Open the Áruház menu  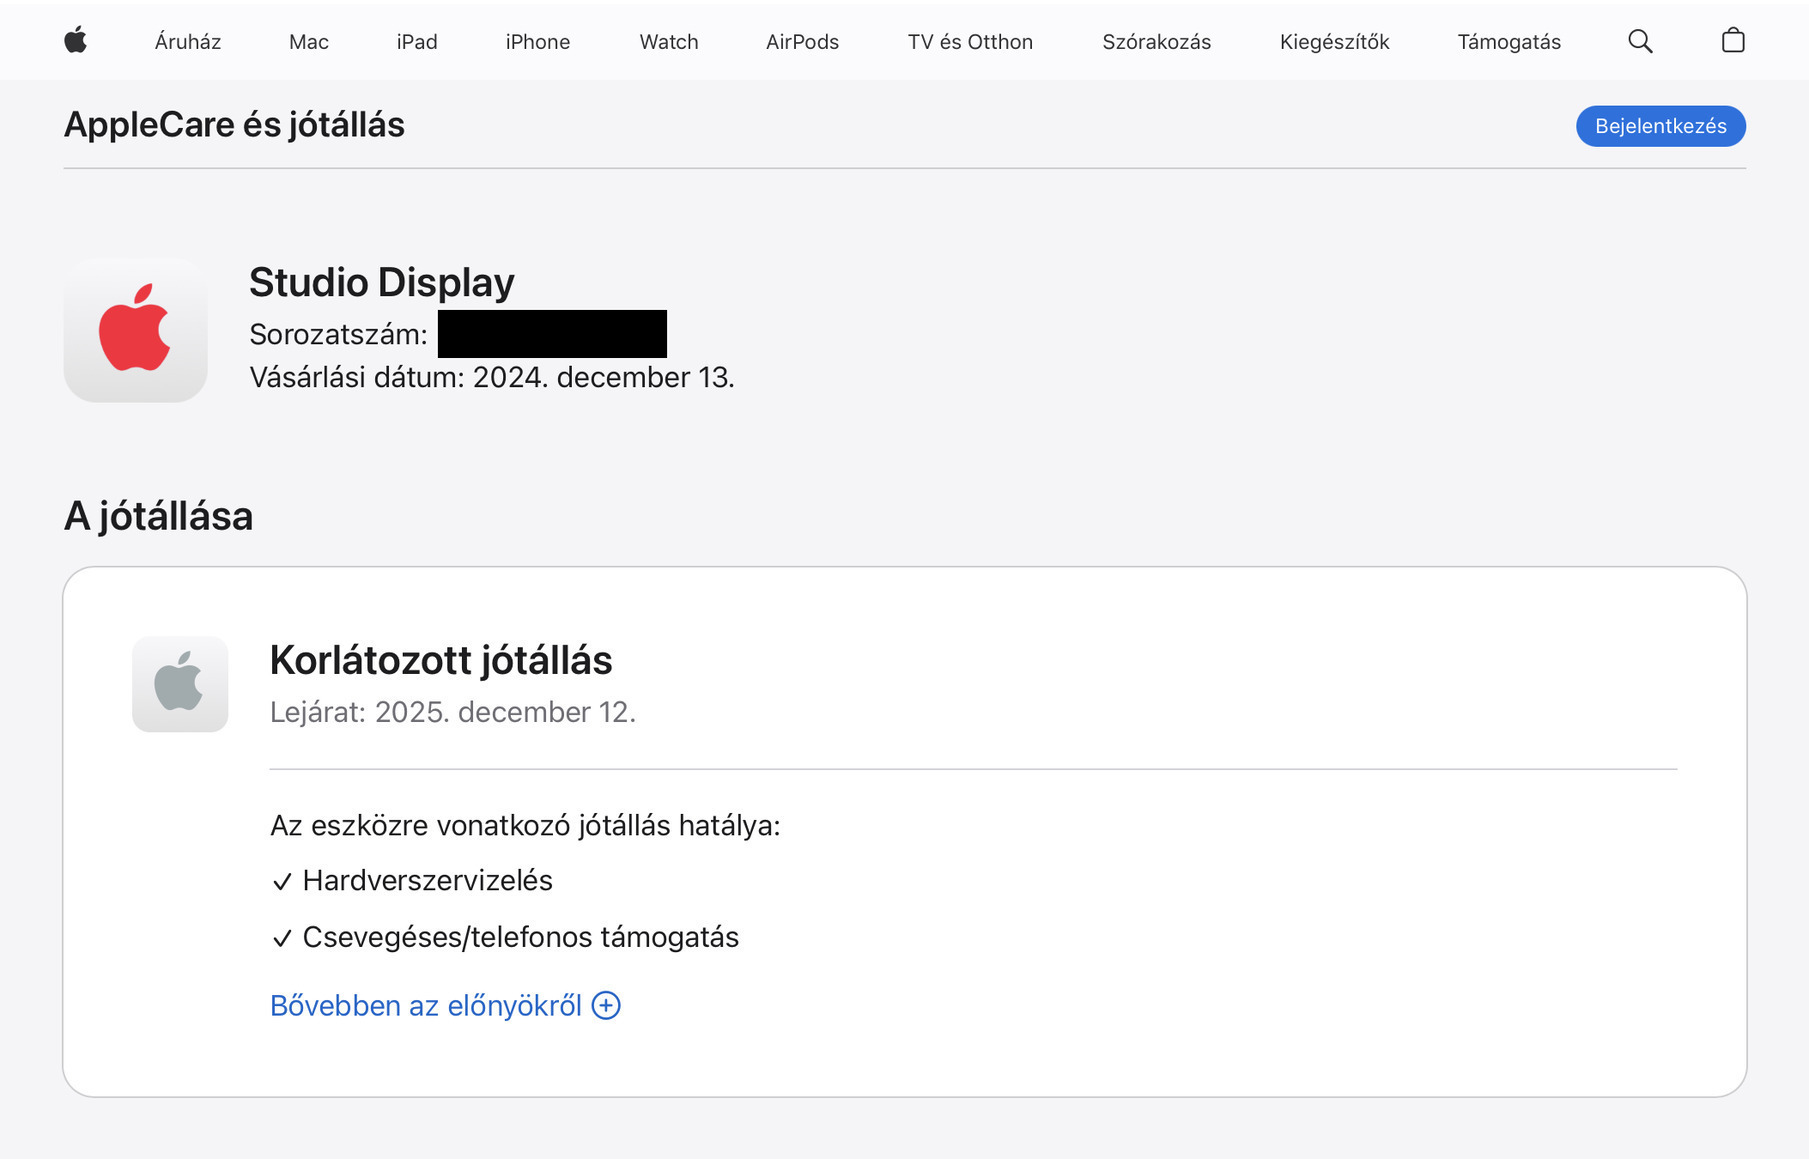(x=188, y=42)
